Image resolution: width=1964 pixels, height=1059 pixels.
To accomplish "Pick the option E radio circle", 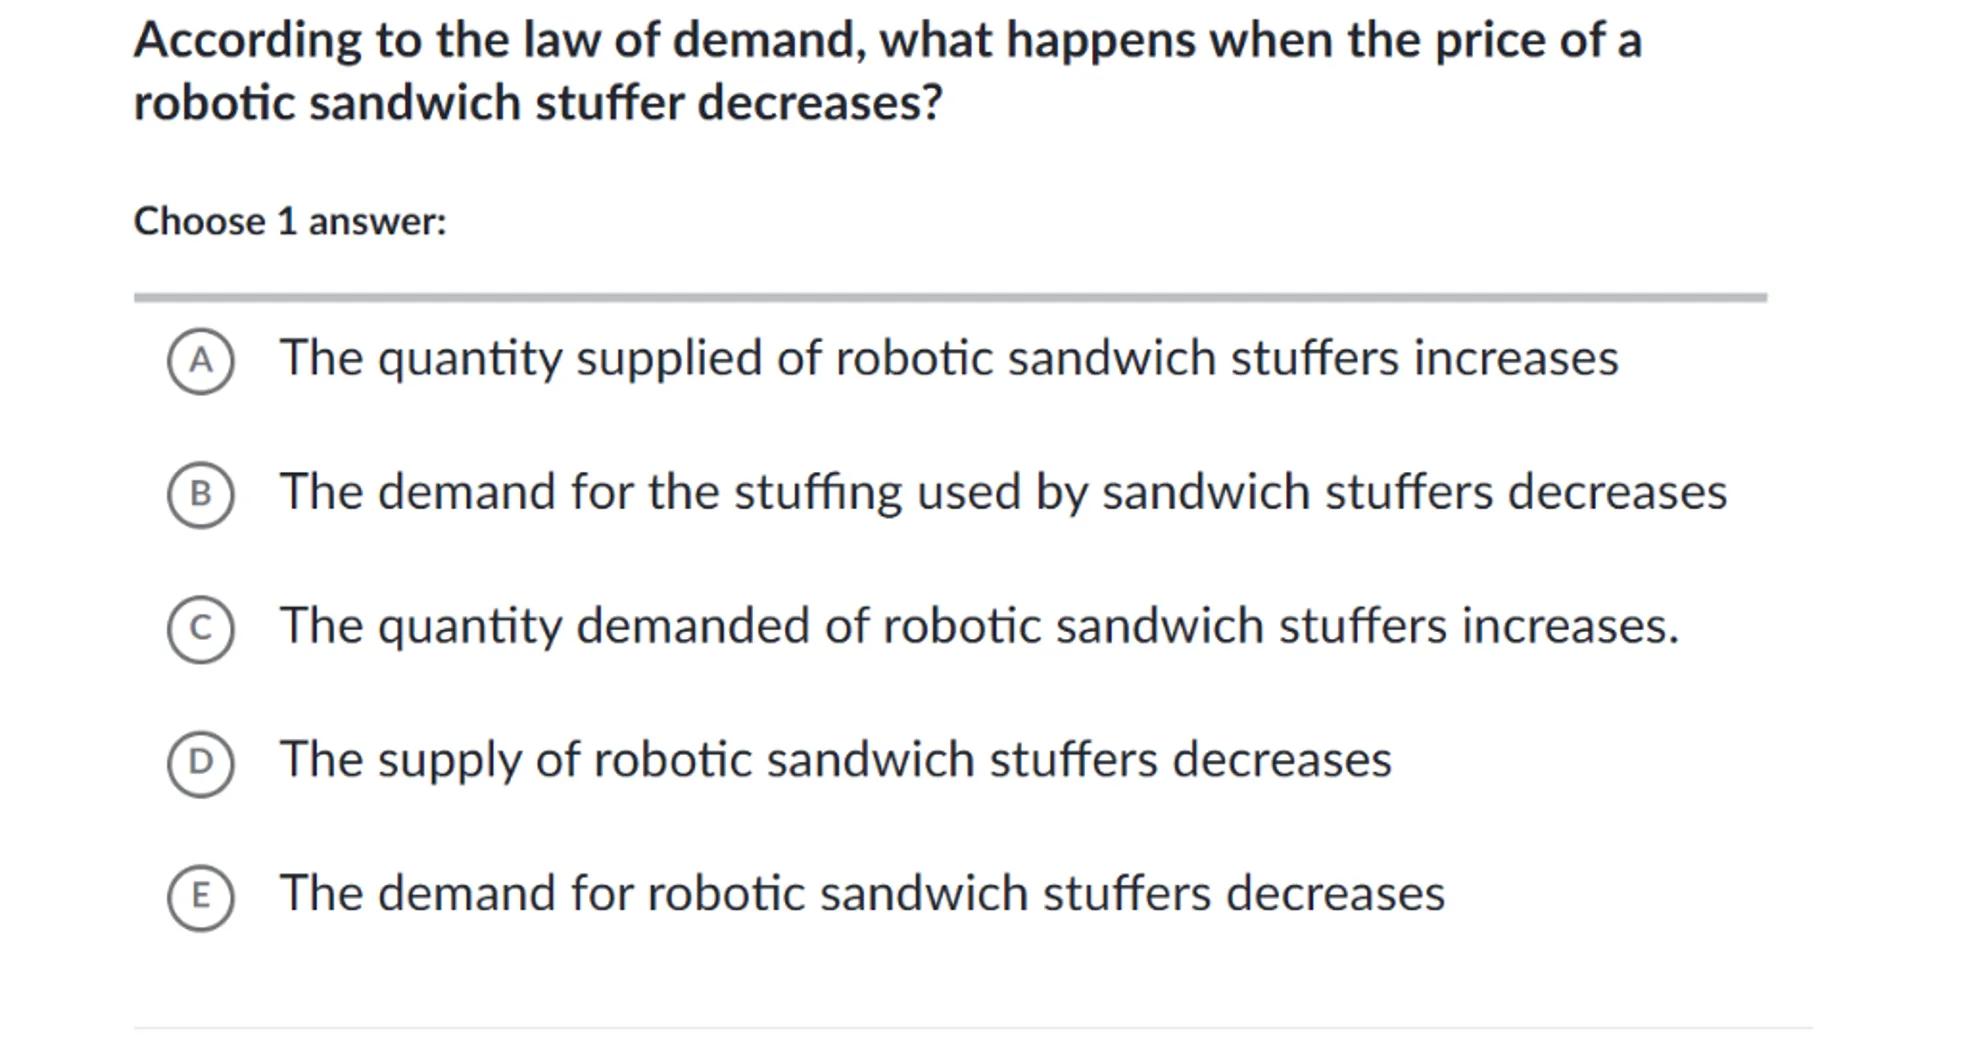I will click(x=200, y=897).
